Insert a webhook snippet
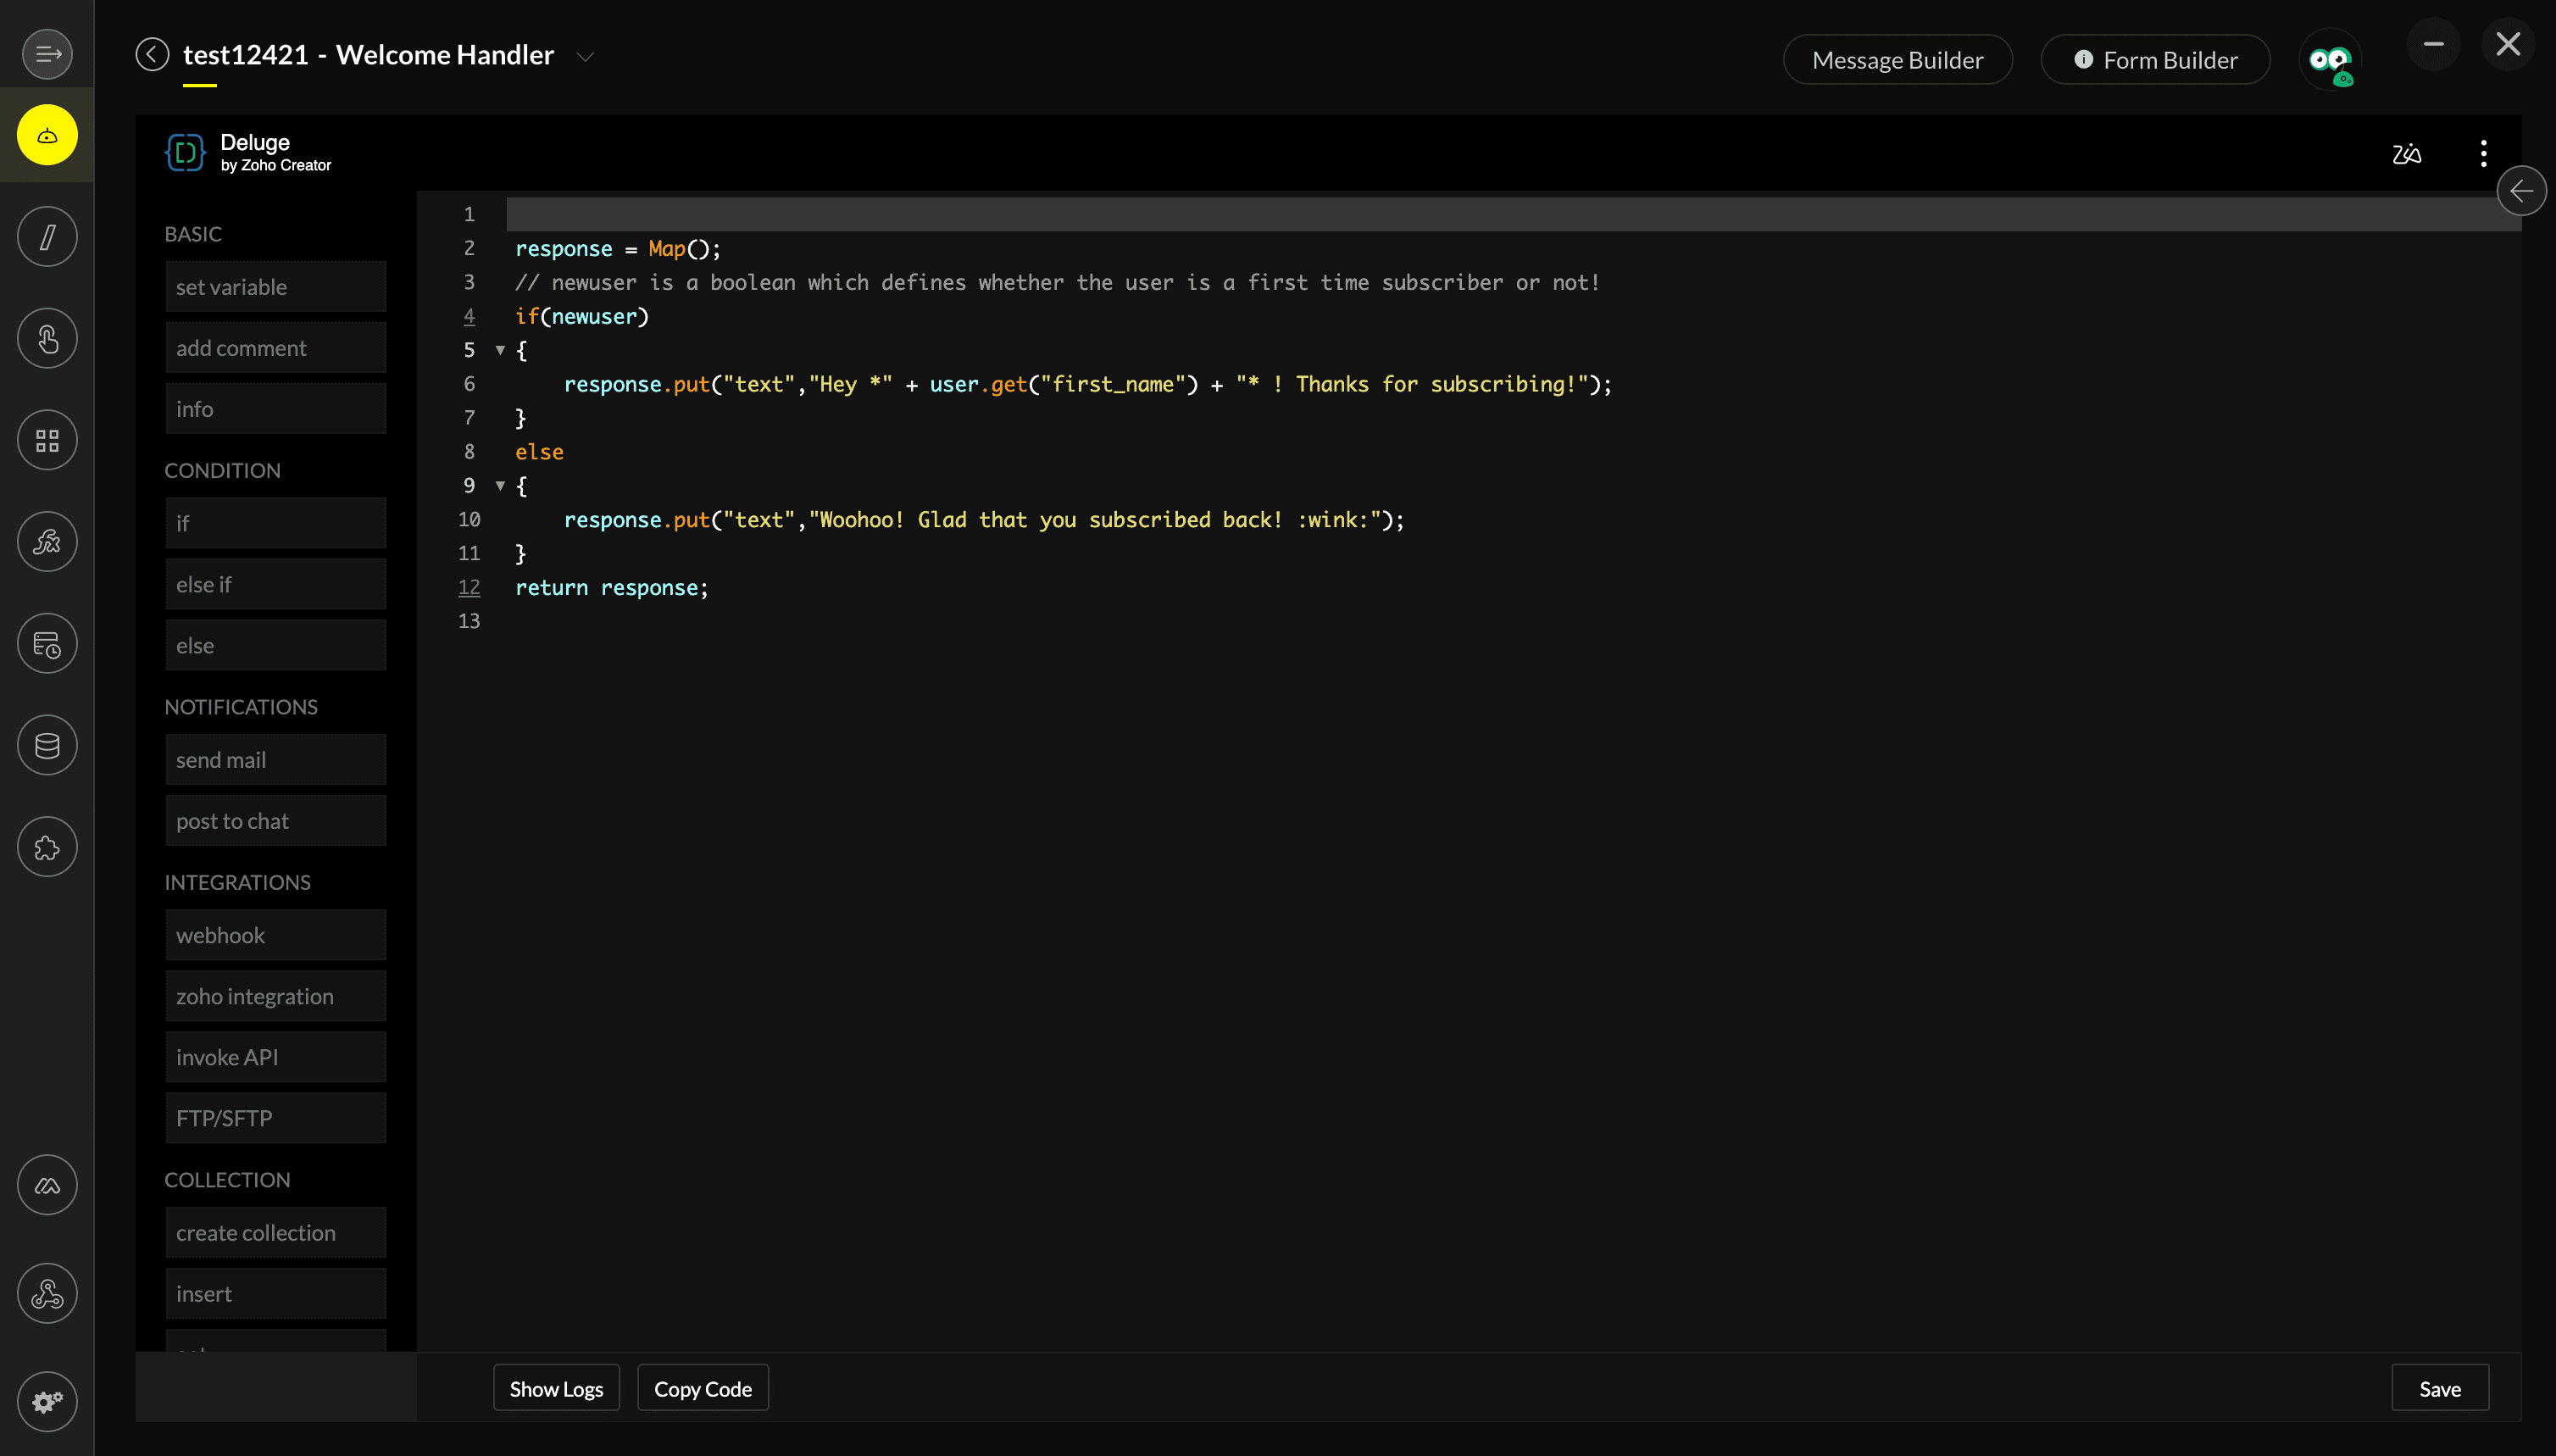 pyautogui.click(x=276, y=935)
